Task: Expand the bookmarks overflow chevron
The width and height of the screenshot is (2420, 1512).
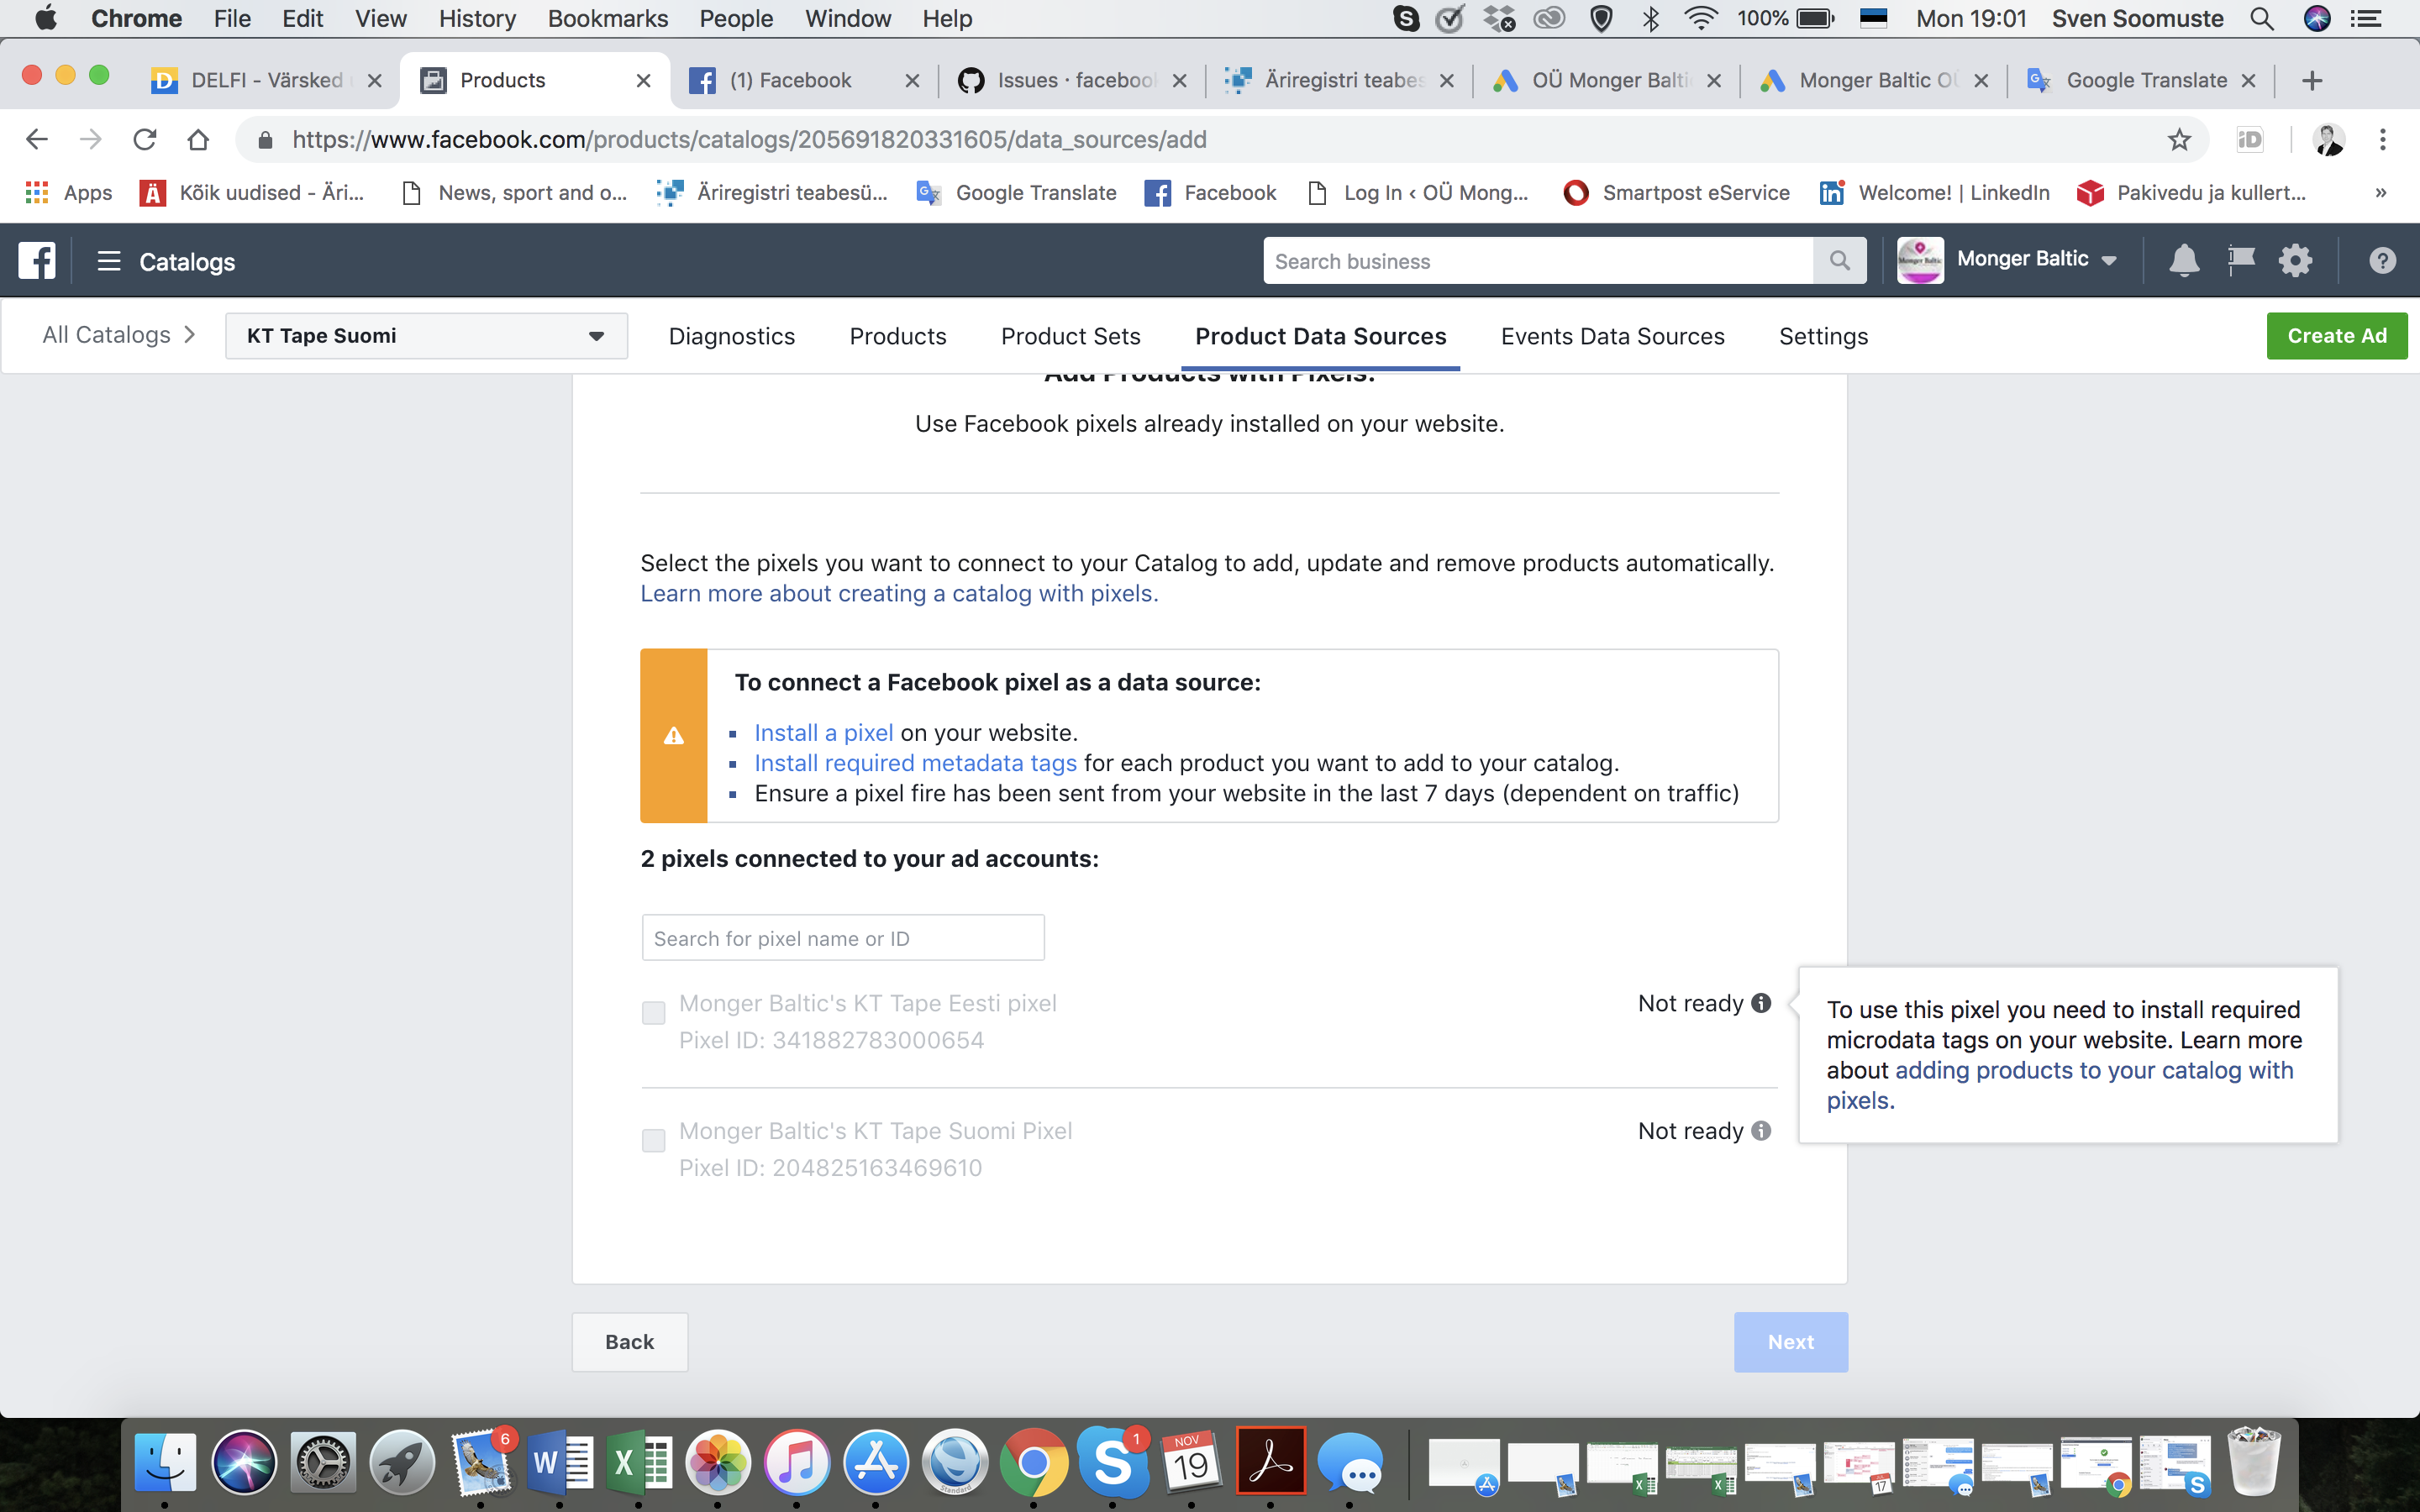Action: (2380, 192)
